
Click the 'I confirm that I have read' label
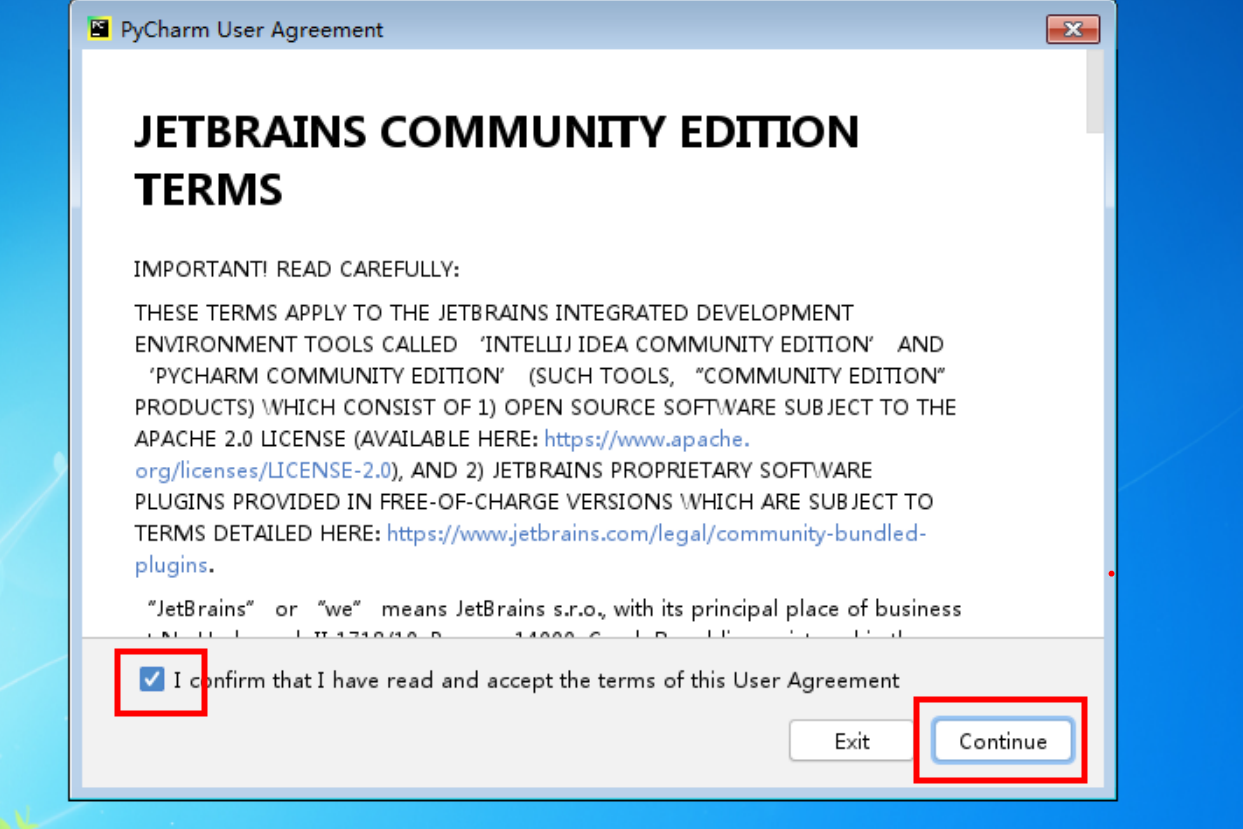tap(536, 681)
